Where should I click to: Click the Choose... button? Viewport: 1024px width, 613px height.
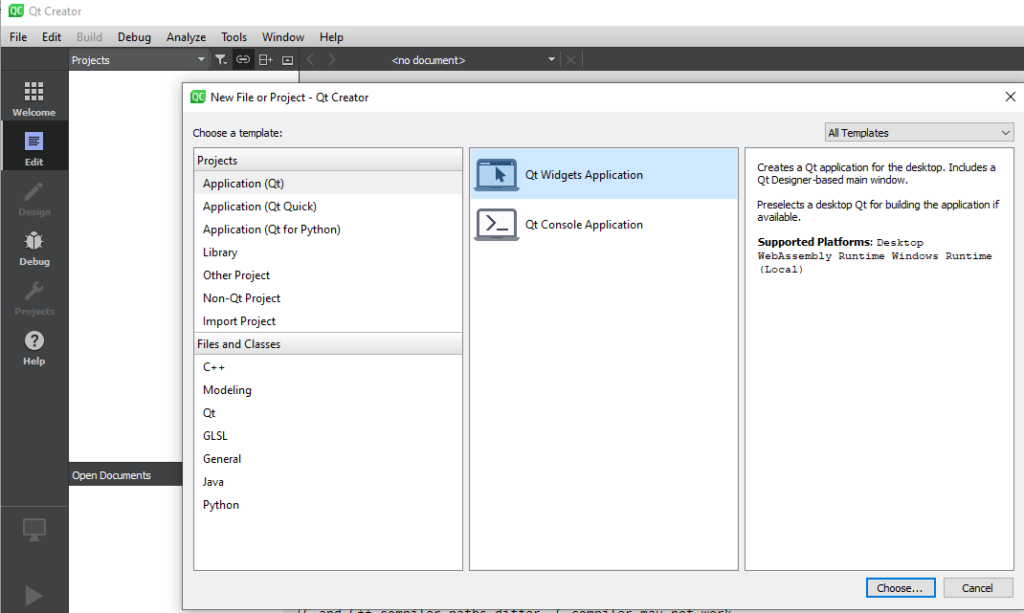pyautogui.click(x=900, y=588)
